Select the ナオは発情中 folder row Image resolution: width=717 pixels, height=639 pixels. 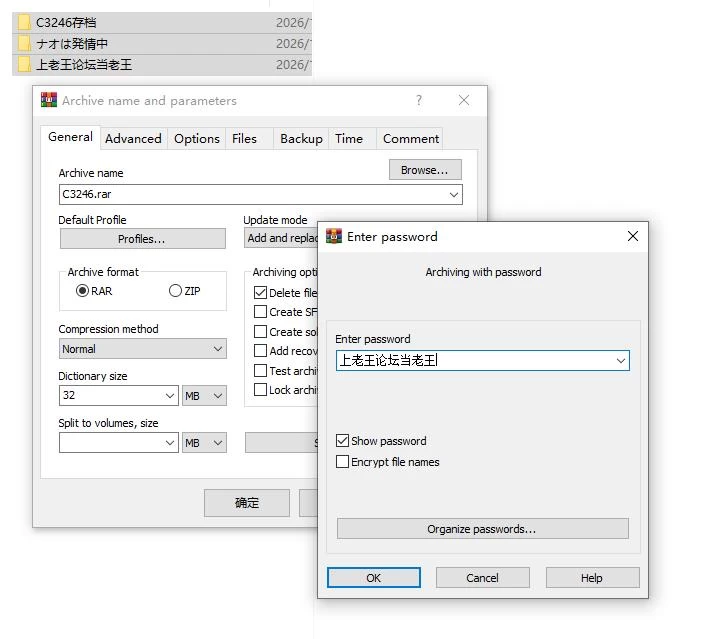[162, 43]
